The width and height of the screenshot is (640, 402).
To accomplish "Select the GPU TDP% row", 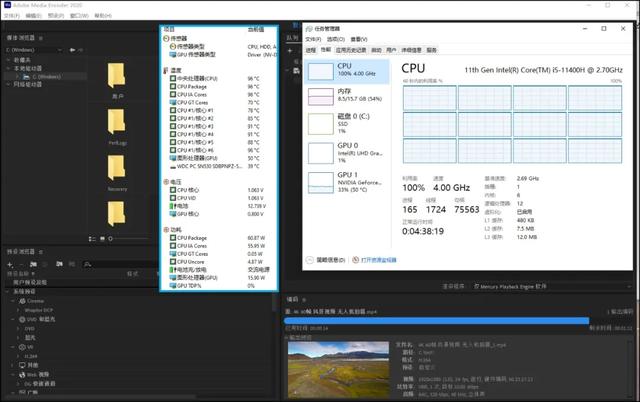I will pyautogui.click(x=218, y=286).
